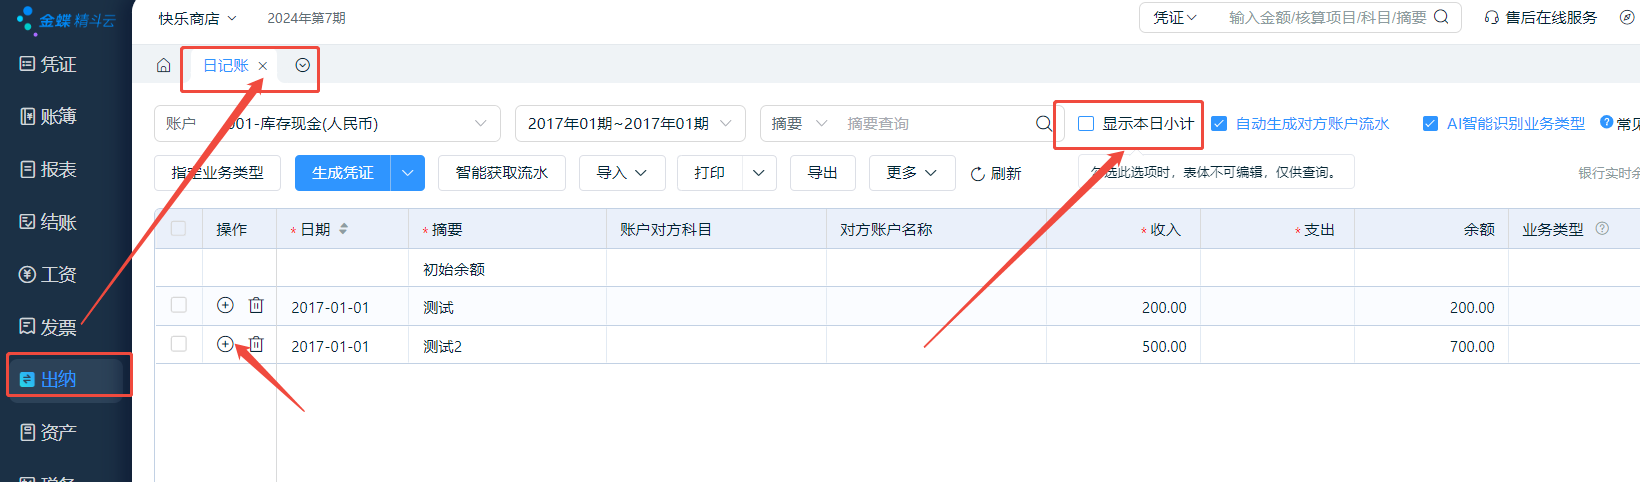Go to 报表 in the sidebar
This screenshot has width=1640, height=482.
tap(58, 170)
